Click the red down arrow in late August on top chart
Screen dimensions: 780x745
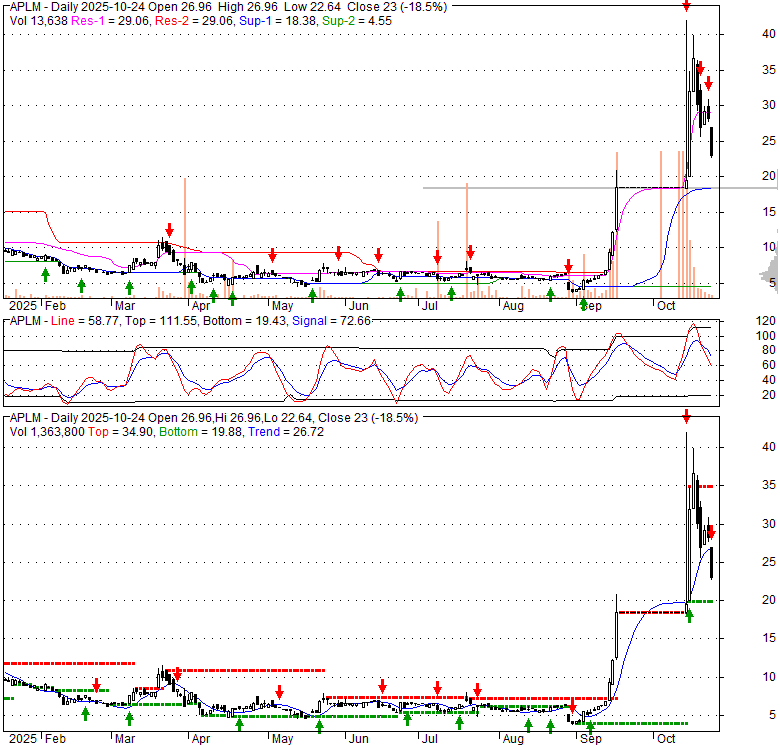568,266
